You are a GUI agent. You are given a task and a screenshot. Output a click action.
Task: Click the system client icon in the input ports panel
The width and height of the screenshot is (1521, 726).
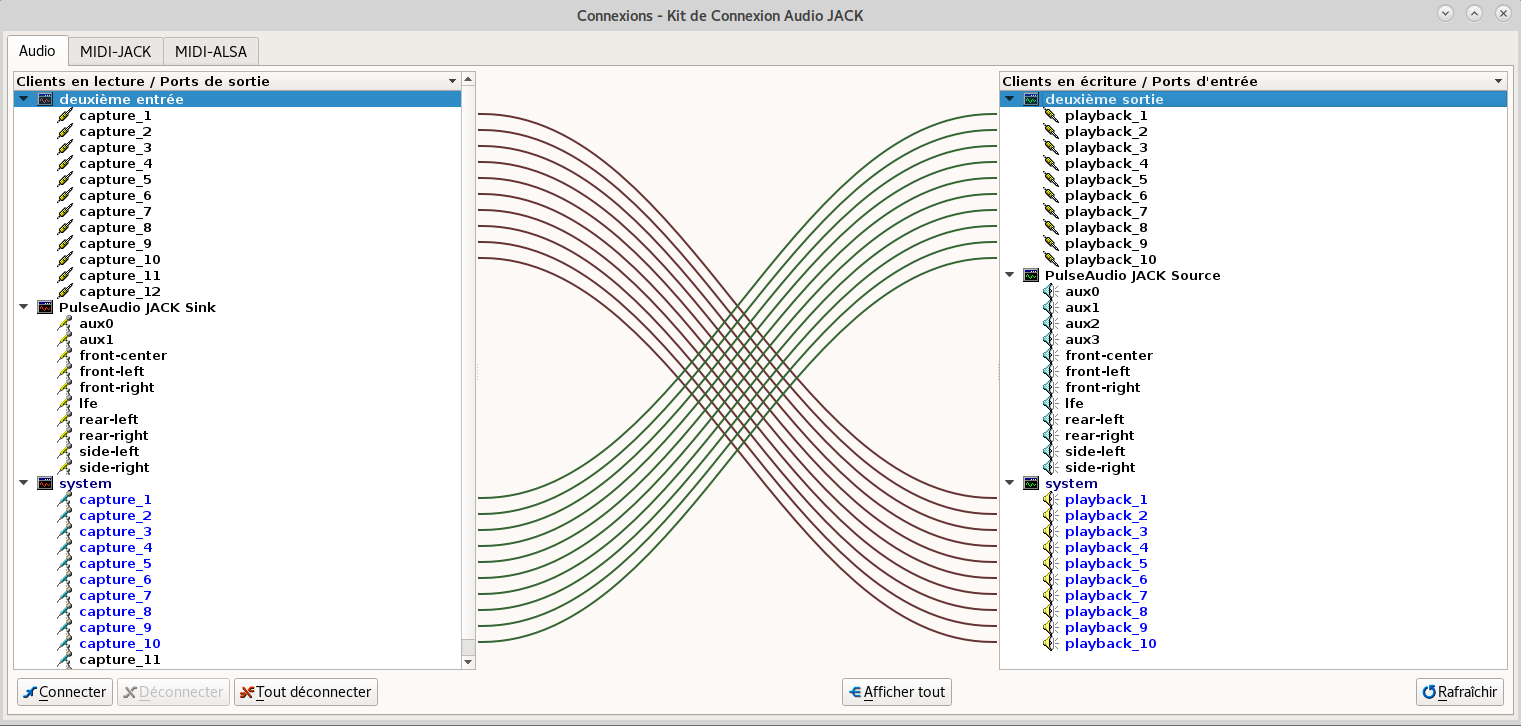1031,483
